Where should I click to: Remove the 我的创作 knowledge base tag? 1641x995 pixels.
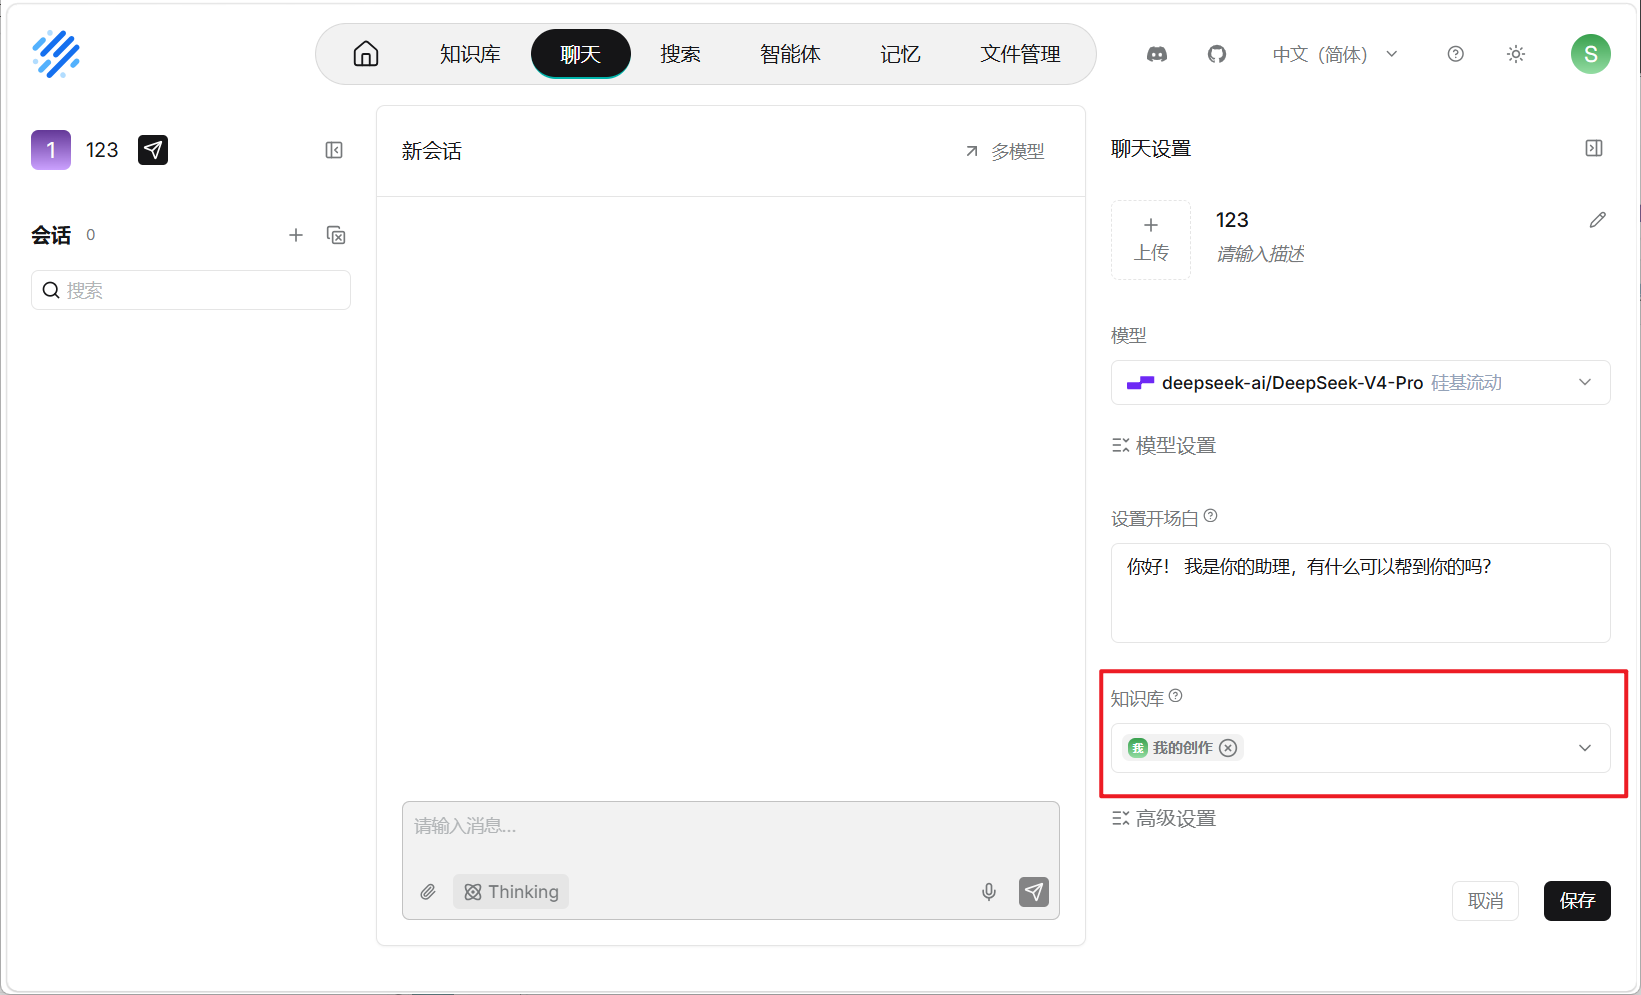pyautogui.click(x=1229, y=748)
